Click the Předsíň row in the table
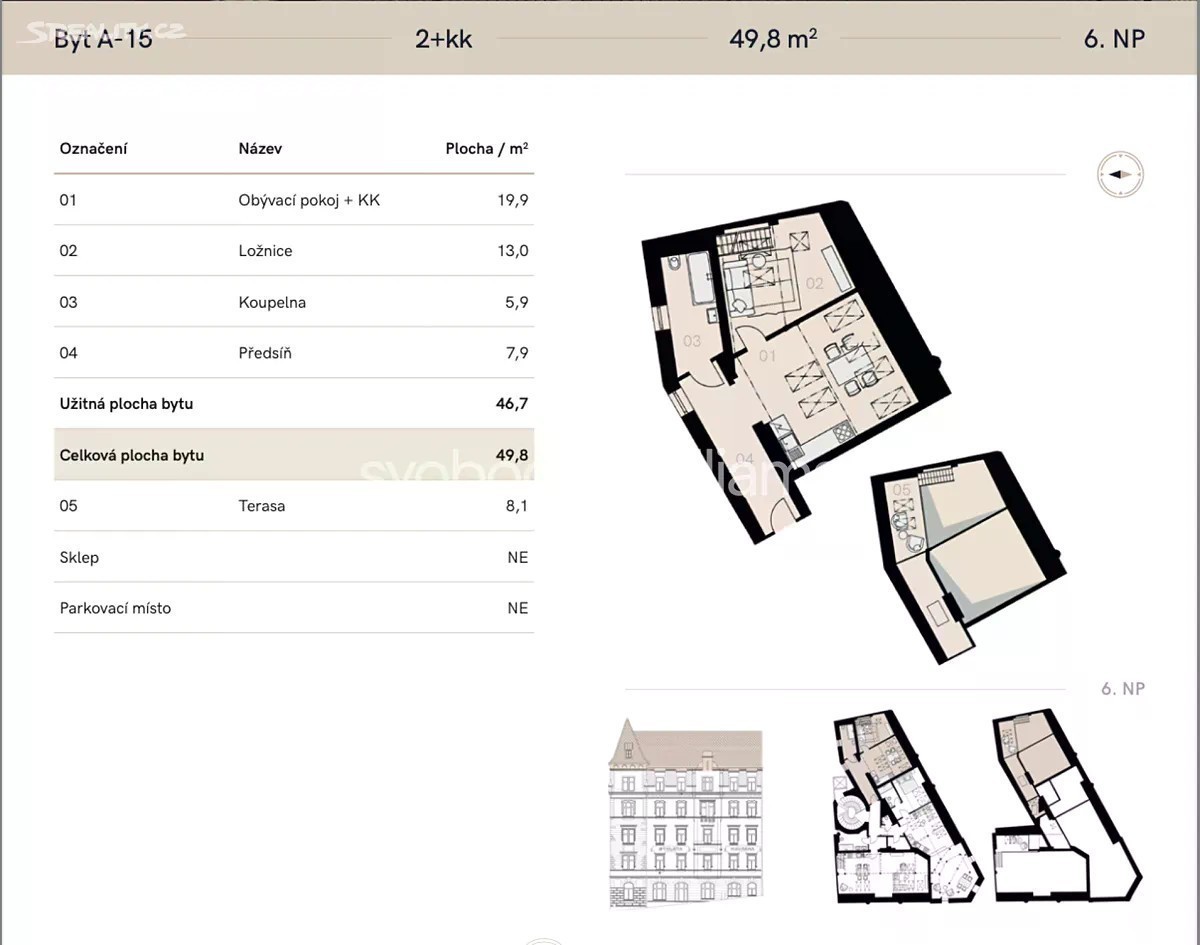 [x=293, y=353]
